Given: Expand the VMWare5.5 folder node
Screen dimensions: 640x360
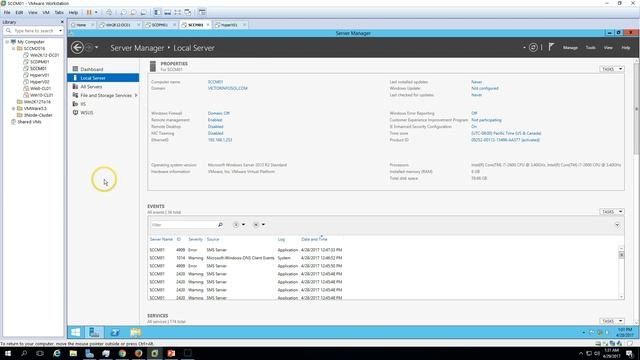Looking at the screenshot, I should (x=13, y=109).
